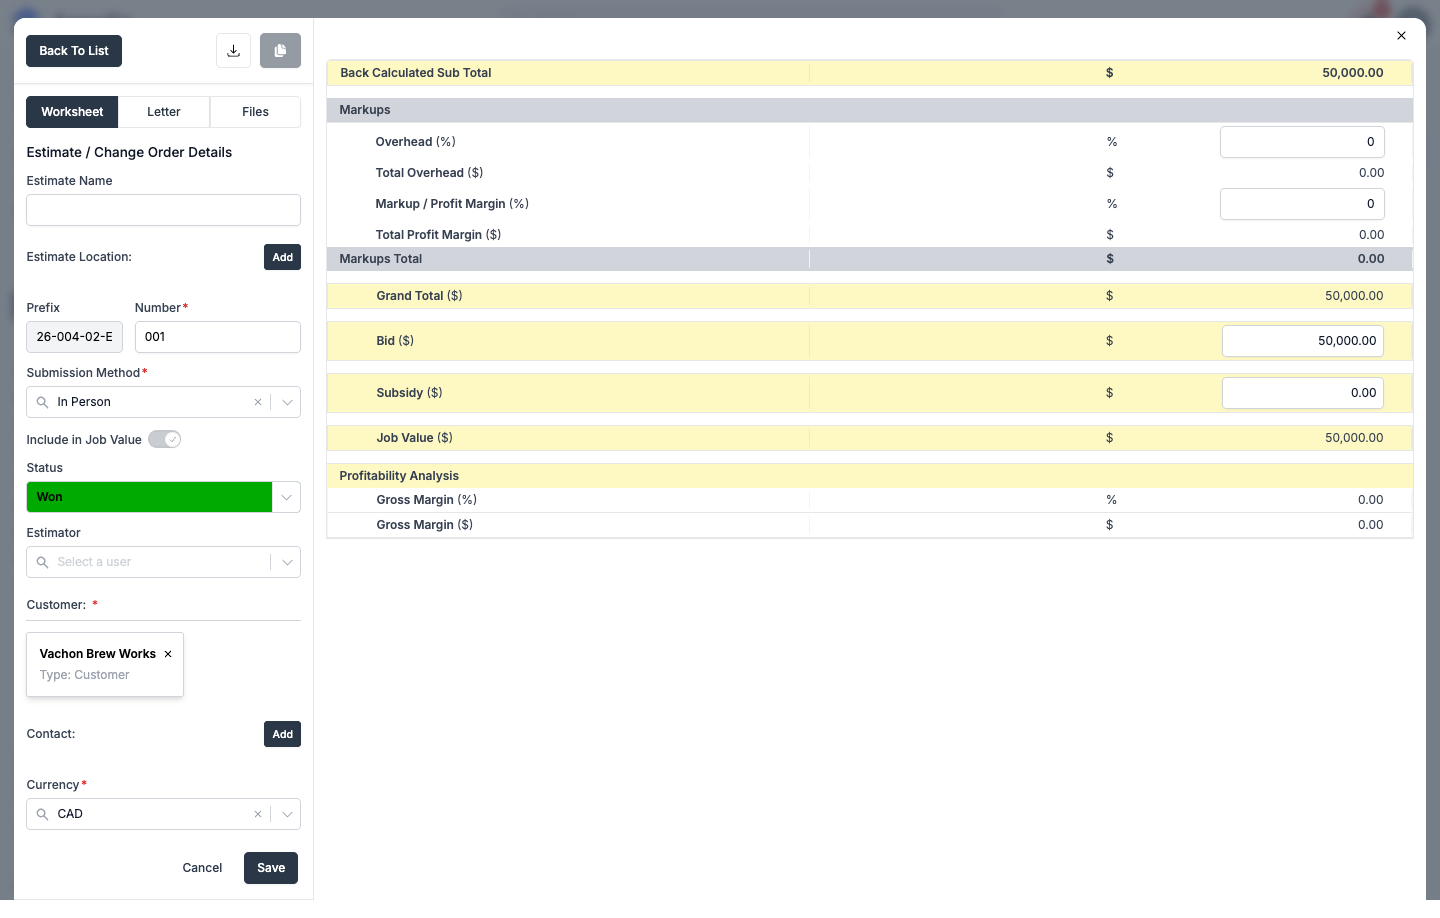Click the Number field containing 001
This screenshot has width=1440, height=918.
coord(218,337)
